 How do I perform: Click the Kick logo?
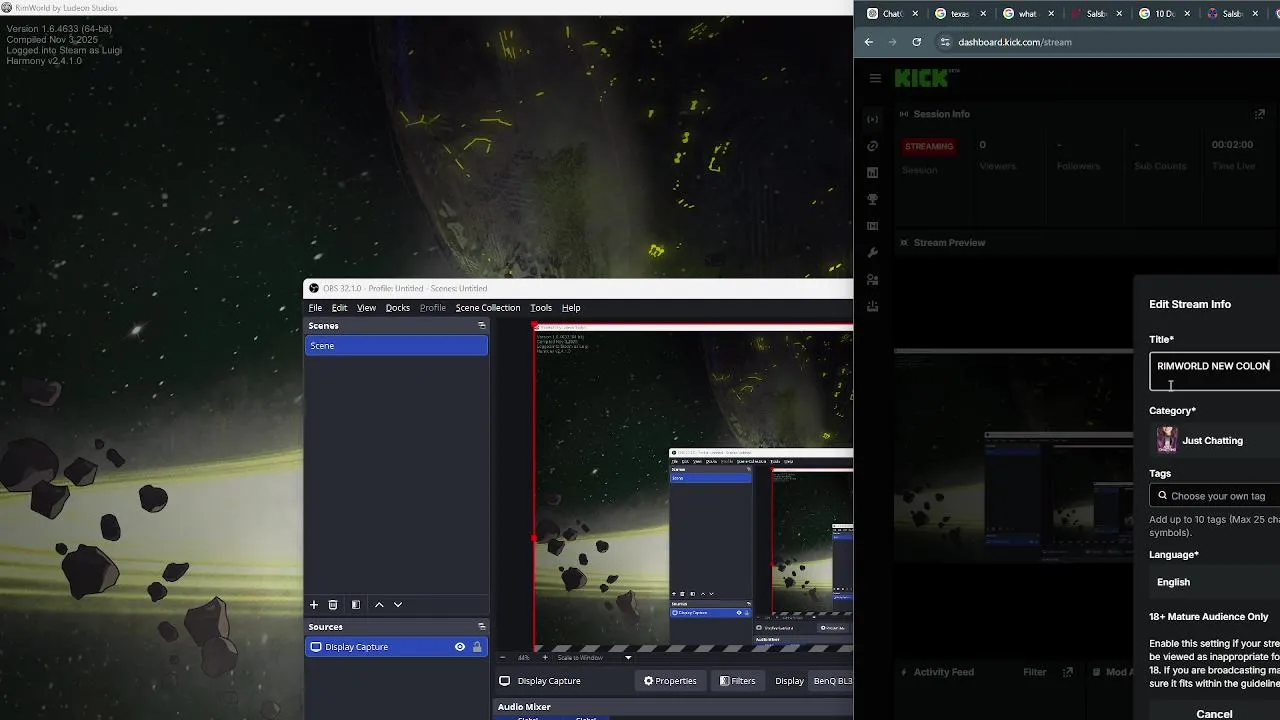926,78
